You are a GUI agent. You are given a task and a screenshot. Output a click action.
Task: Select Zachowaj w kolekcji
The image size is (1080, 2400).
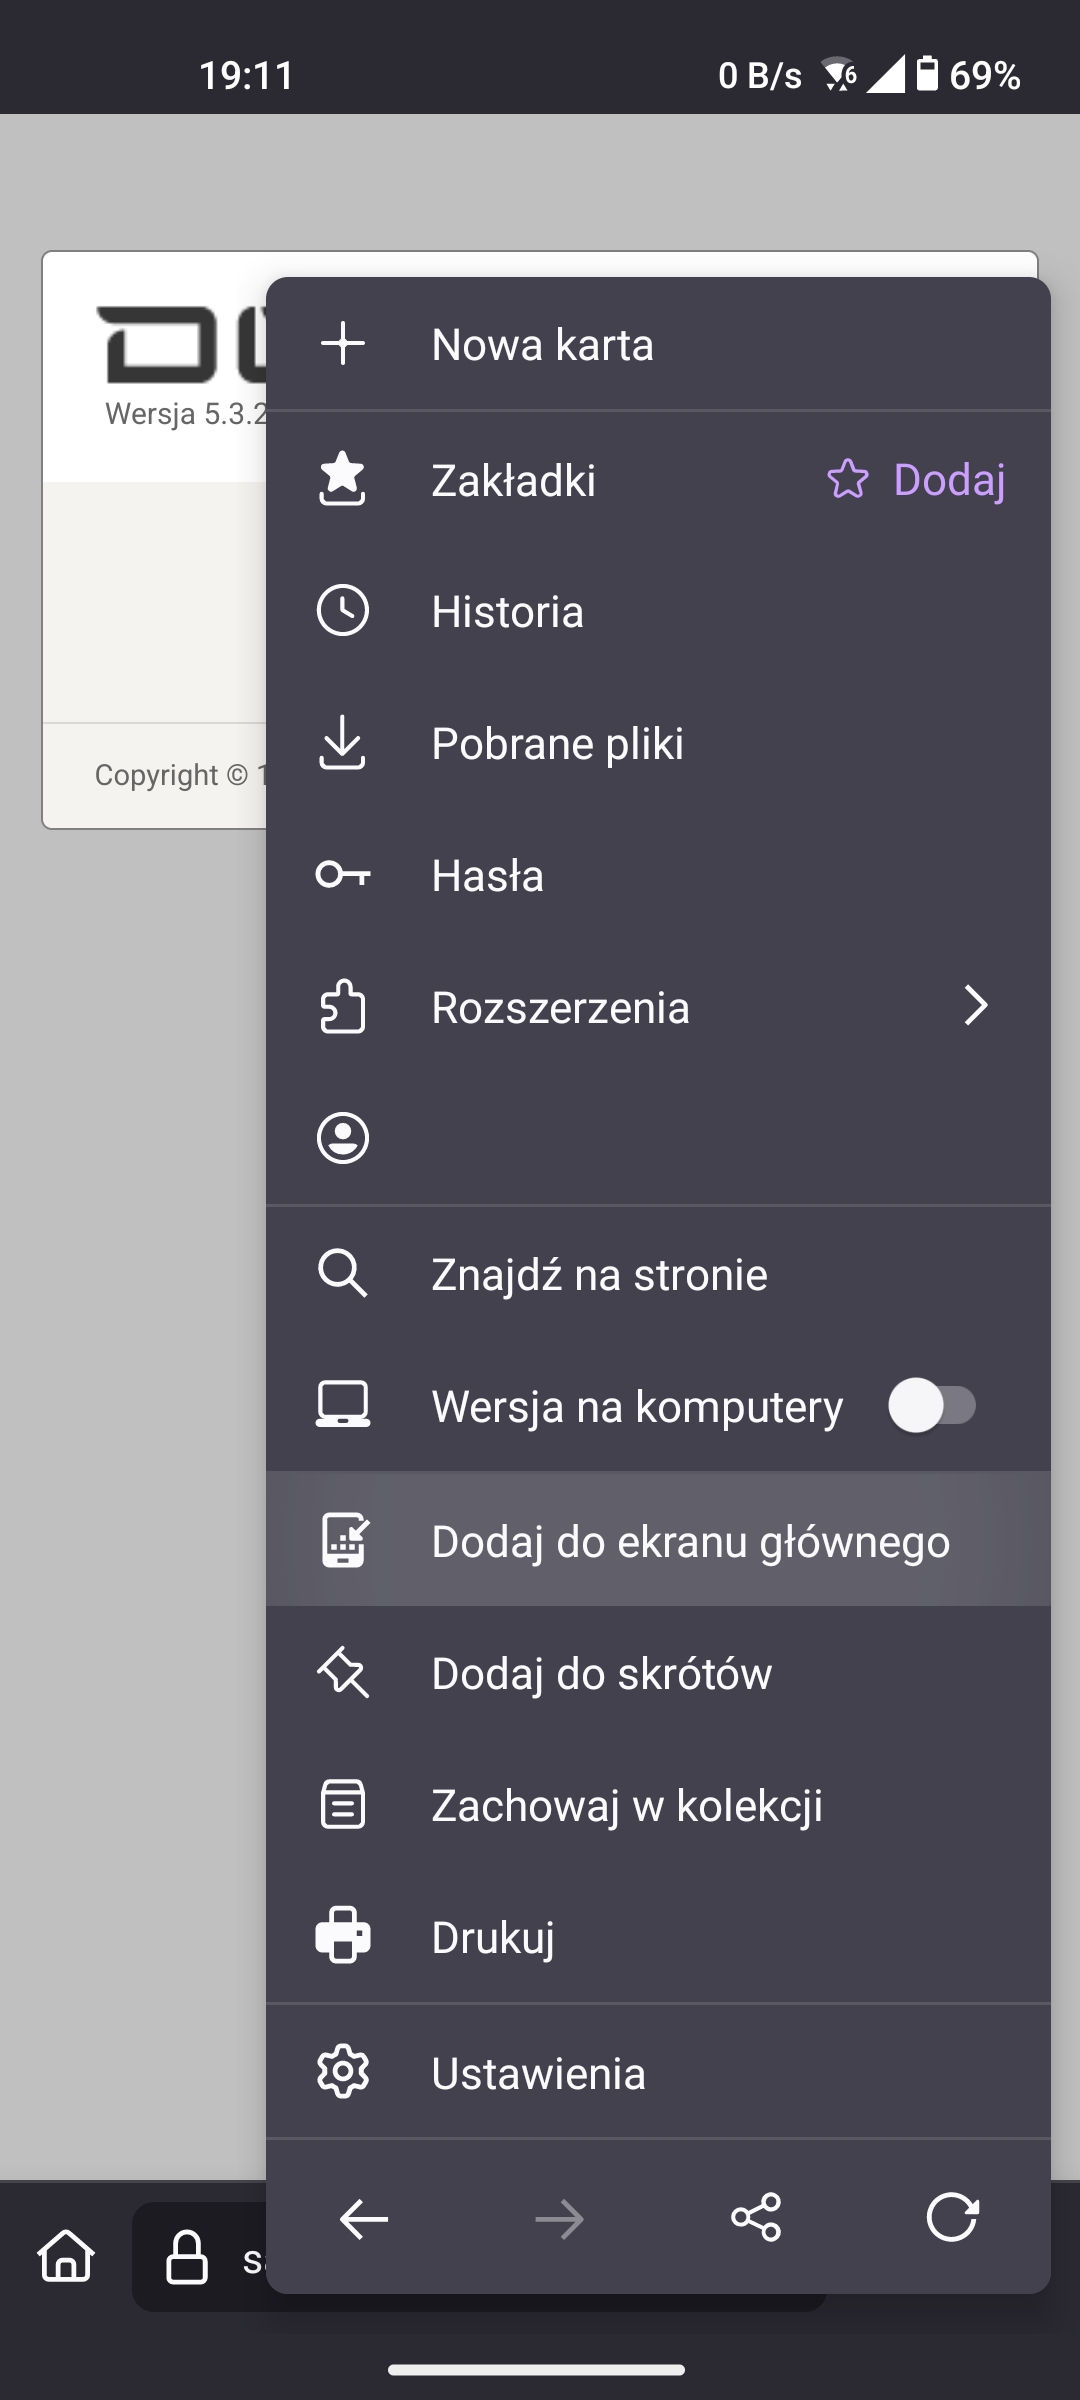click(x=627, y=1806)
